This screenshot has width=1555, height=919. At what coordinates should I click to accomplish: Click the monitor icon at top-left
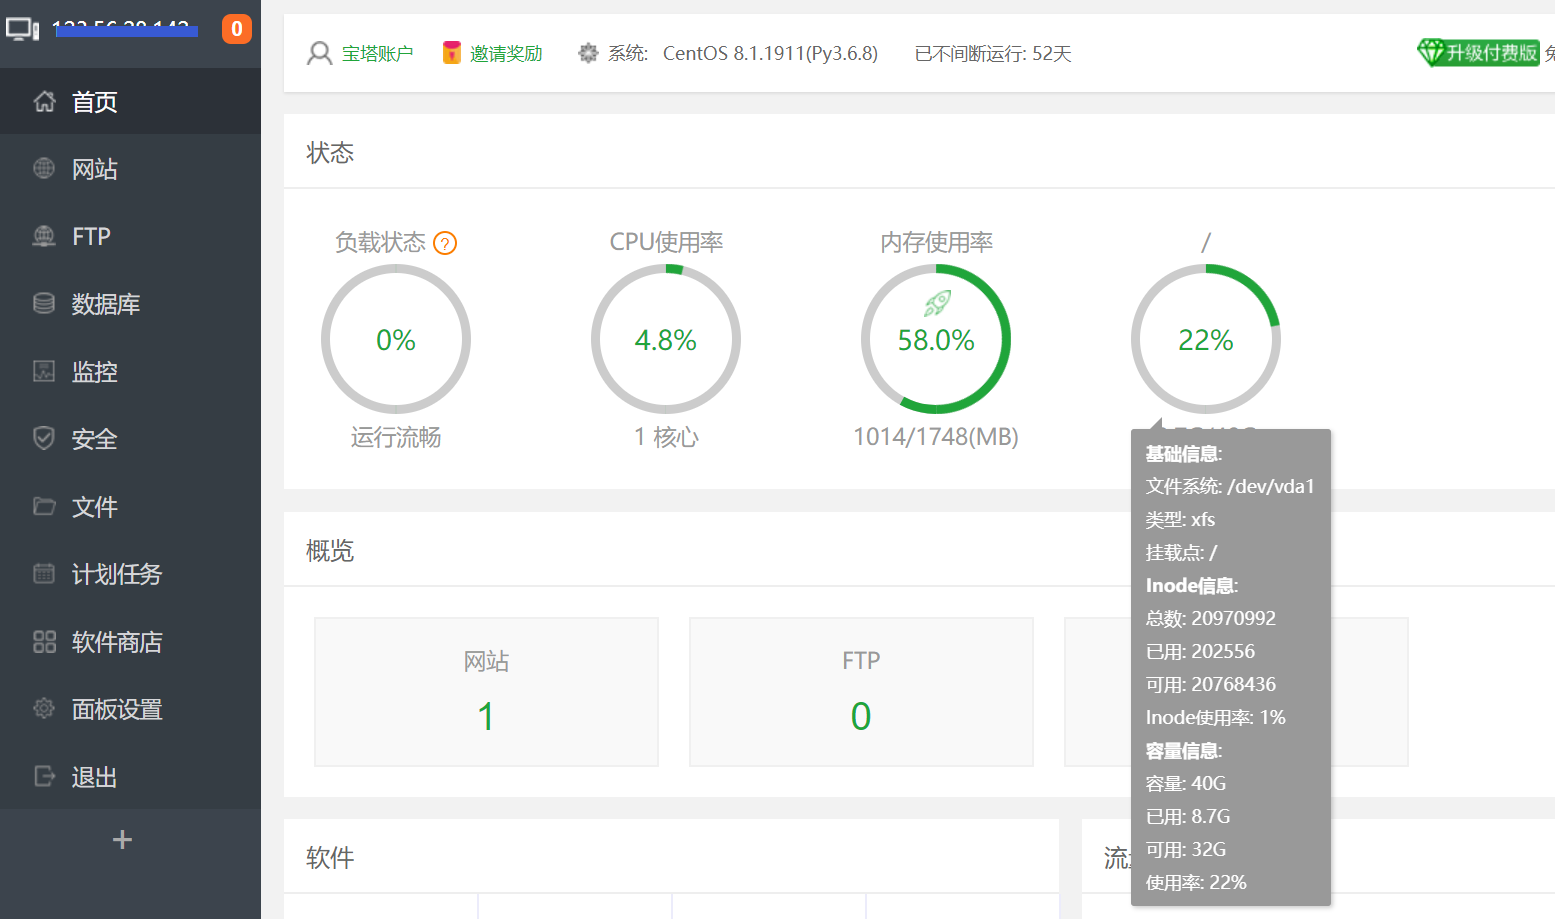tap(22, 29)
